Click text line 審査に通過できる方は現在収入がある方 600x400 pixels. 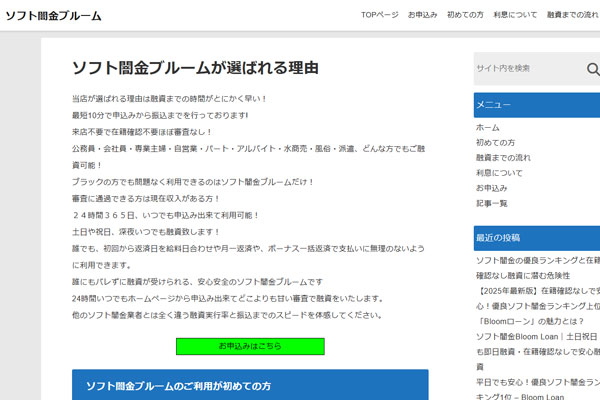145,199
